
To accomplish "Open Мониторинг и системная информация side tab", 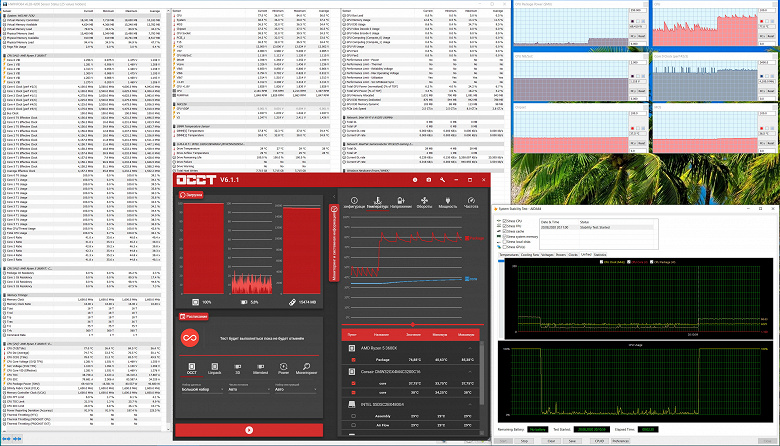I will [x=334, y=243].
